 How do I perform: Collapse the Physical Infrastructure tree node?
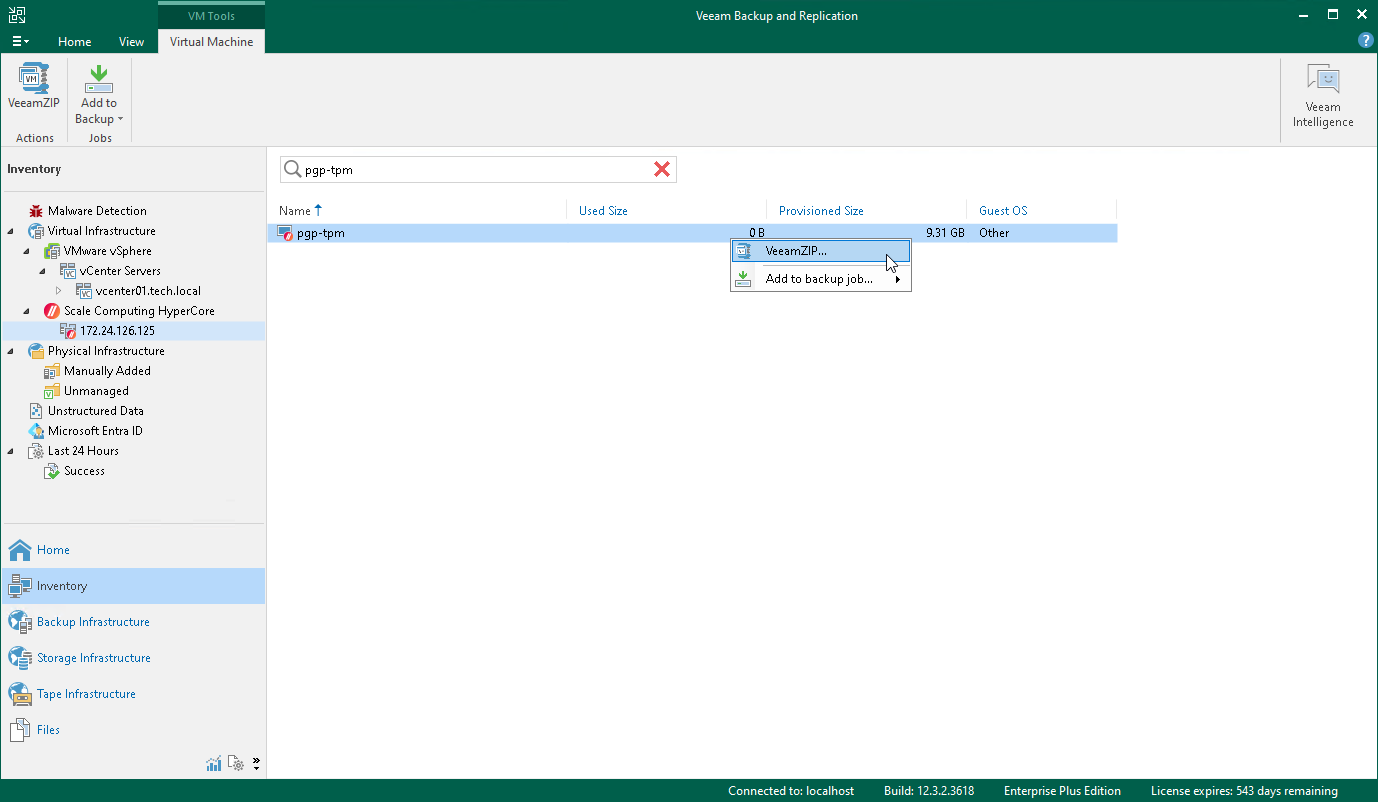point(11,351)
